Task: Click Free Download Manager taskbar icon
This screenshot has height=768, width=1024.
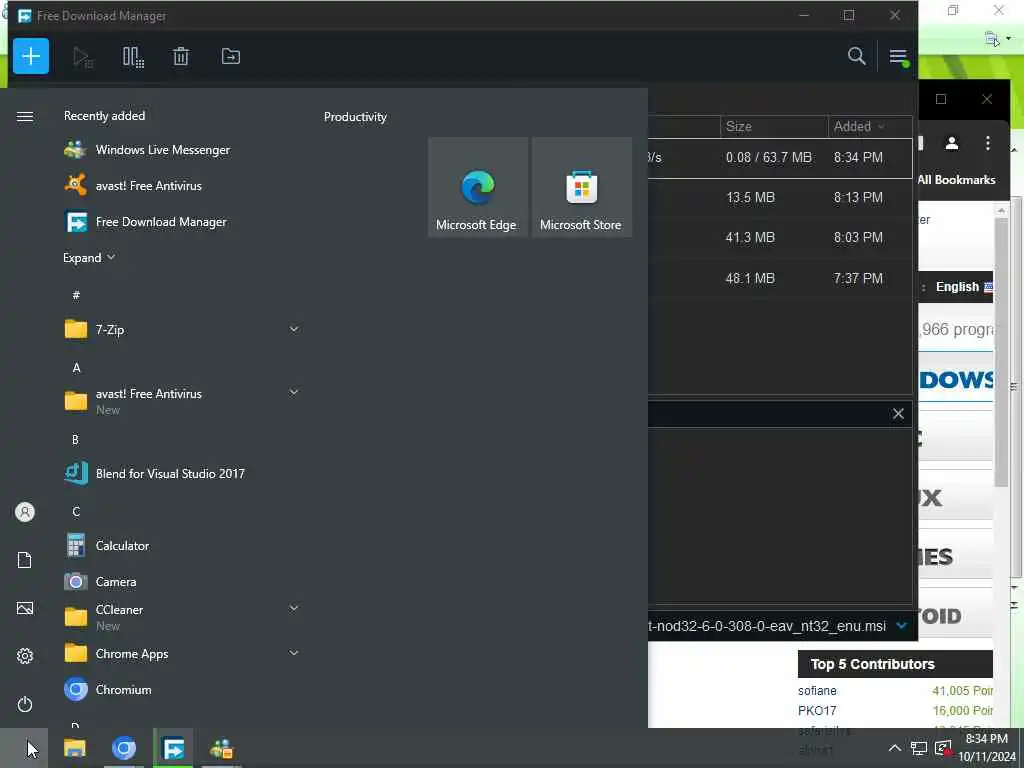Action: 173,748
